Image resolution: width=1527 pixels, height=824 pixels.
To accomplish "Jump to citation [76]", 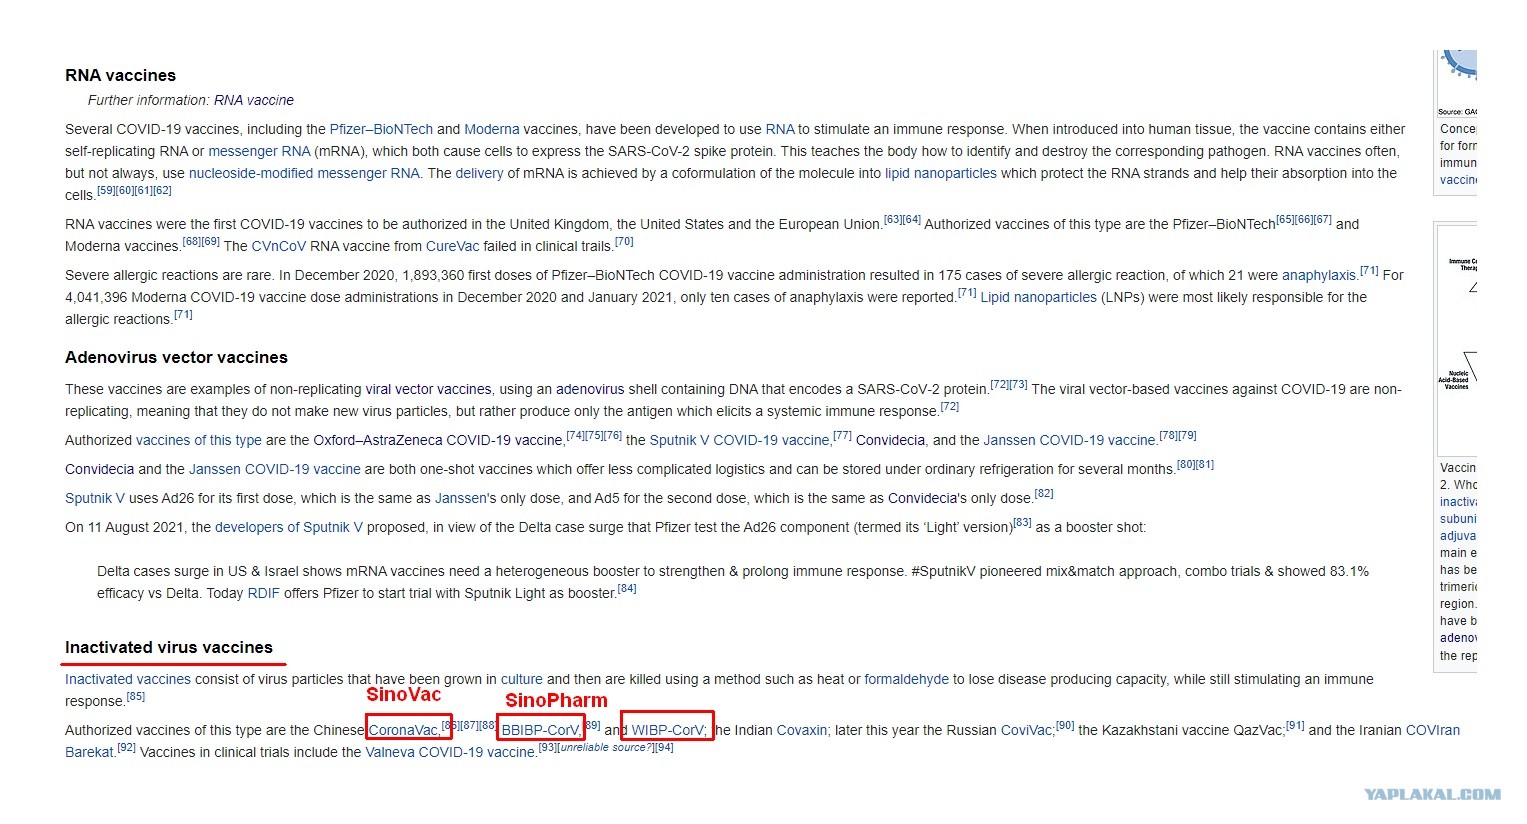I will point(613,435).
